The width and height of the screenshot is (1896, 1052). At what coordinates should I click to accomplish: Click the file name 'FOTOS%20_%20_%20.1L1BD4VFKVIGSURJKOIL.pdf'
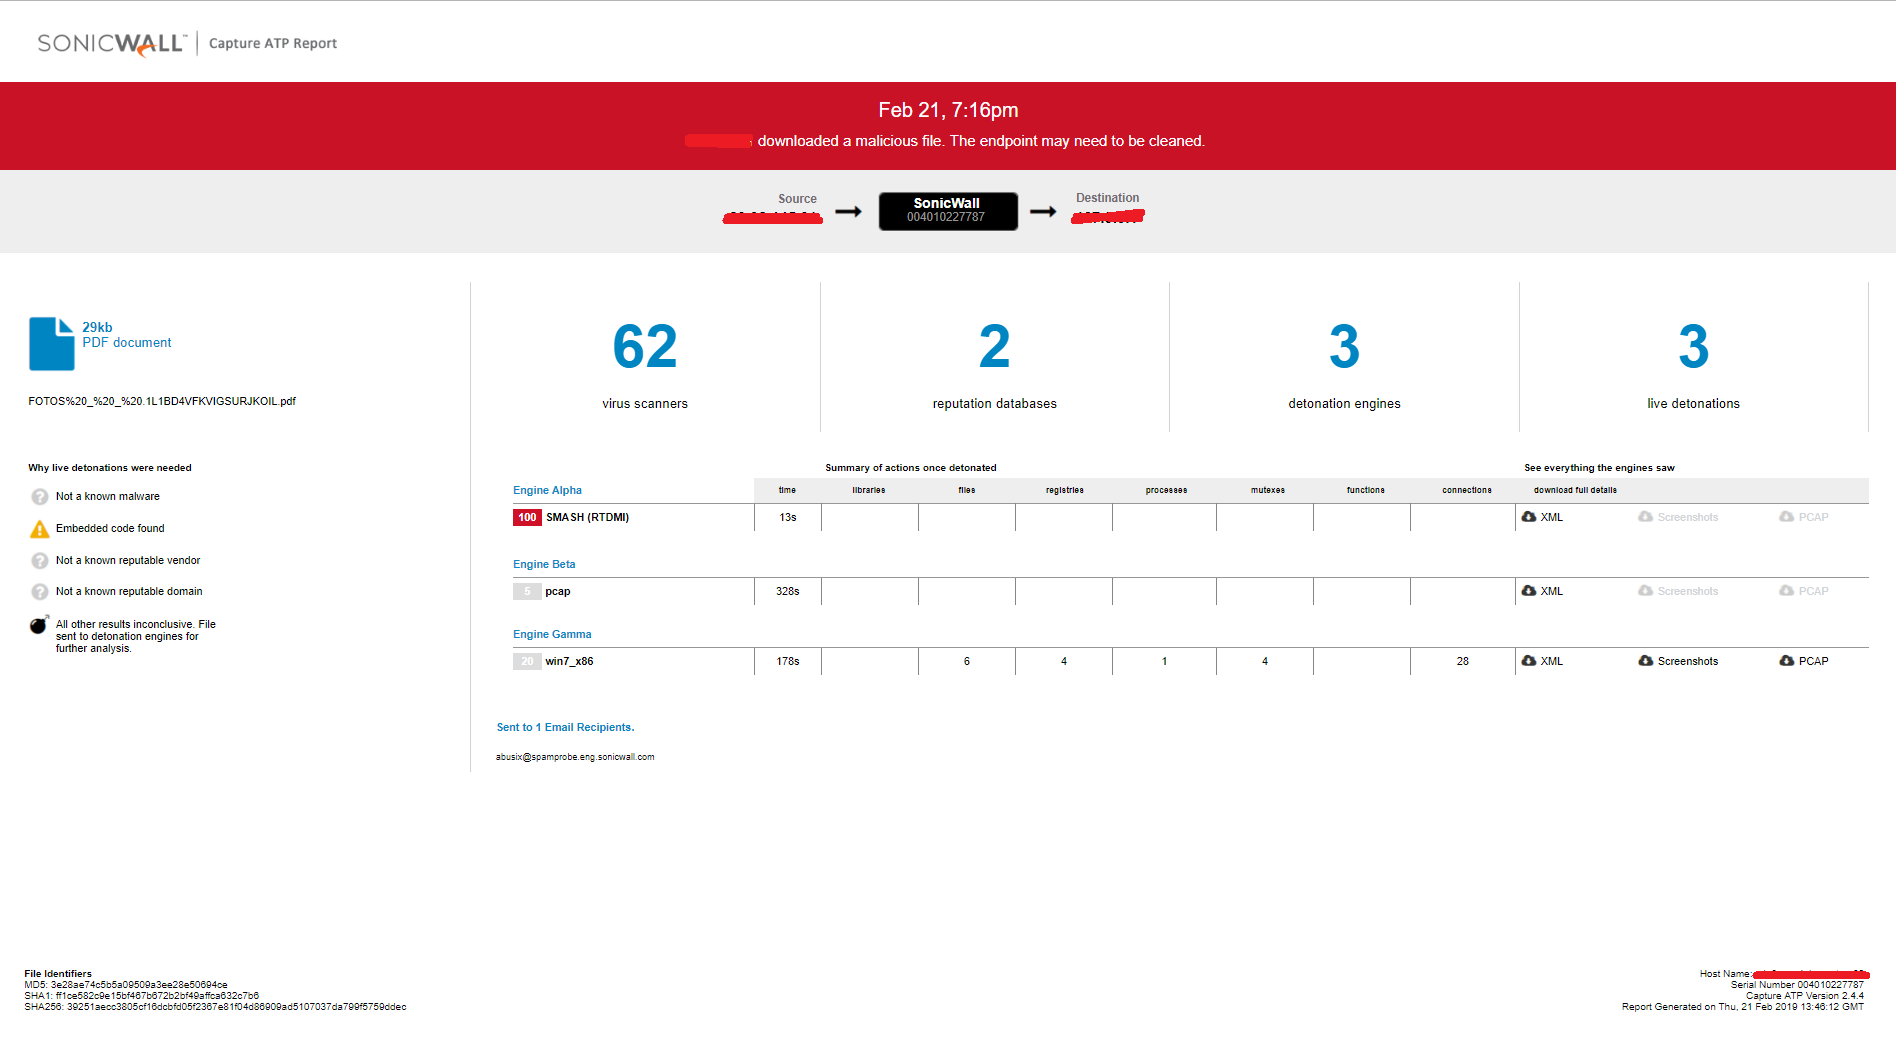[162, 401]
